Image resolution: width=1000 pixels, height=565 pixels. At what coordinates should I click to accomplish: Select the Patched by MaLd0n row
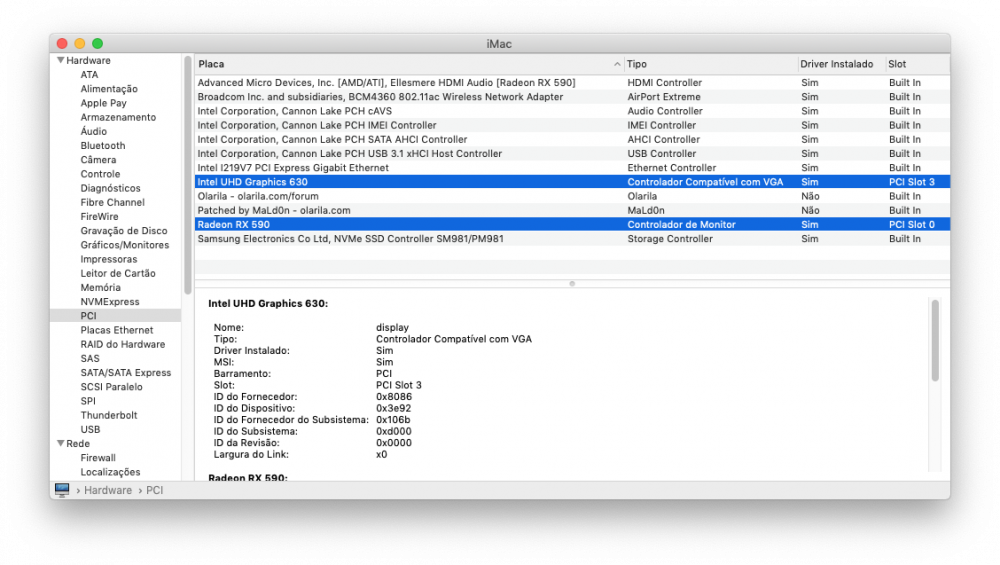pos(572,210)
